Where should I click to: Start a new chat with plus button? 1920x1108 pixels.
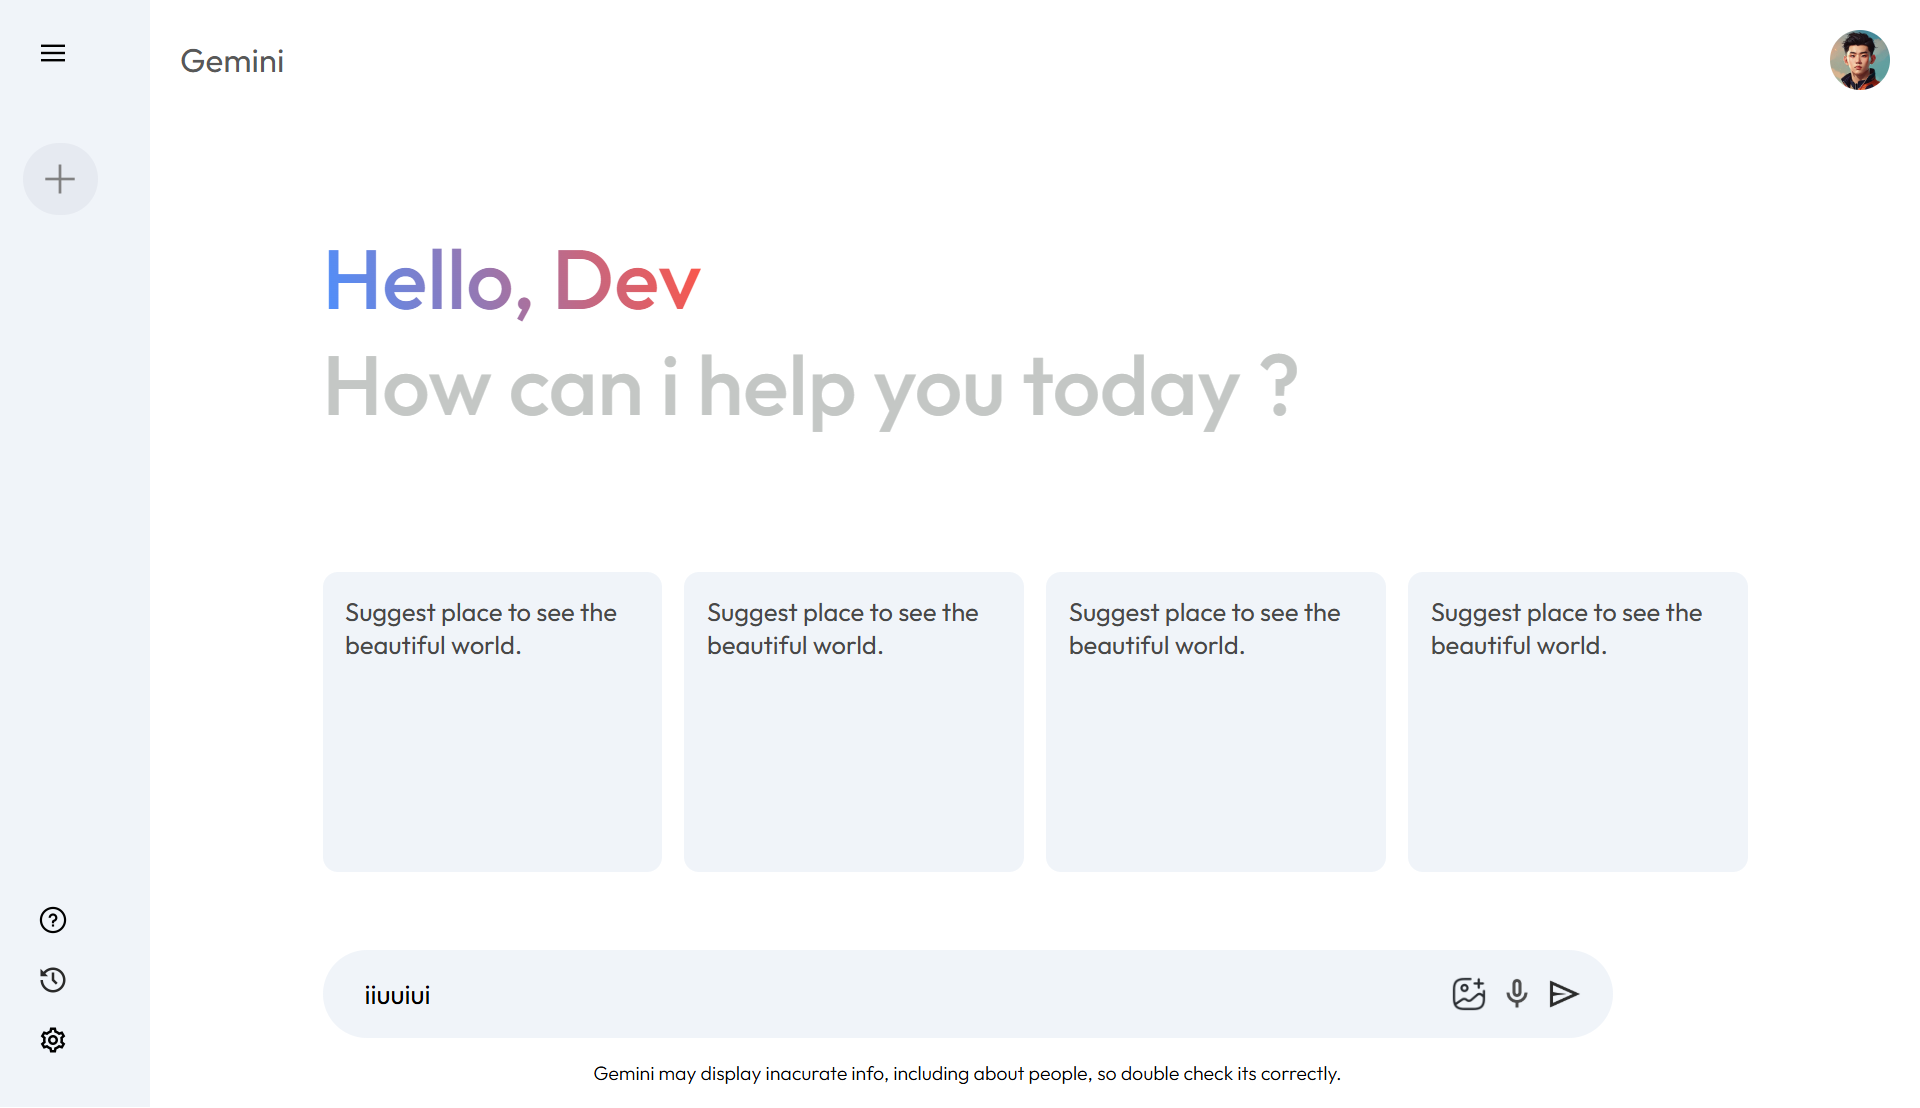[x=60, y=179]
